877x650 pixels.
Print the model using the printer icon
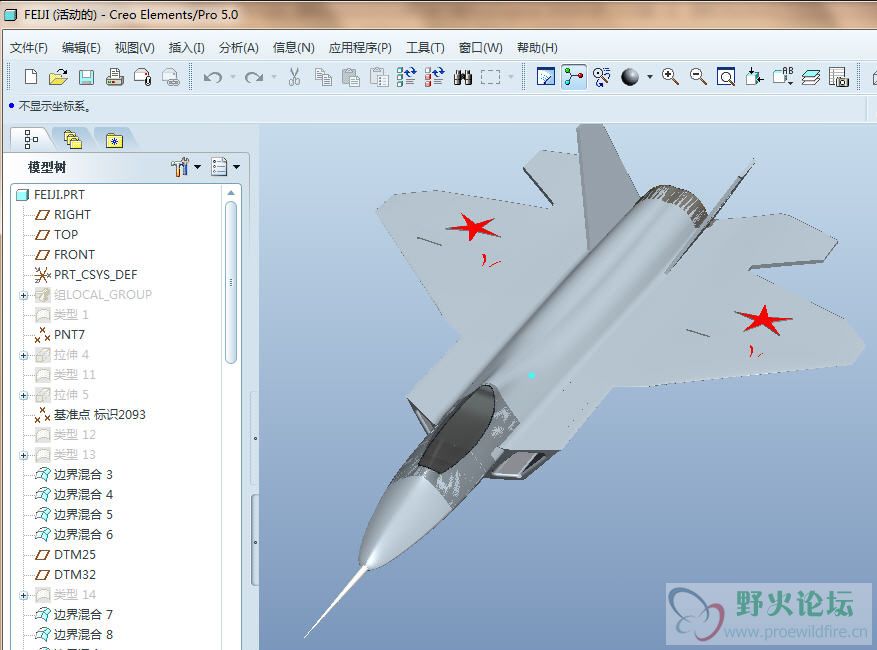[x=114, y=77]
